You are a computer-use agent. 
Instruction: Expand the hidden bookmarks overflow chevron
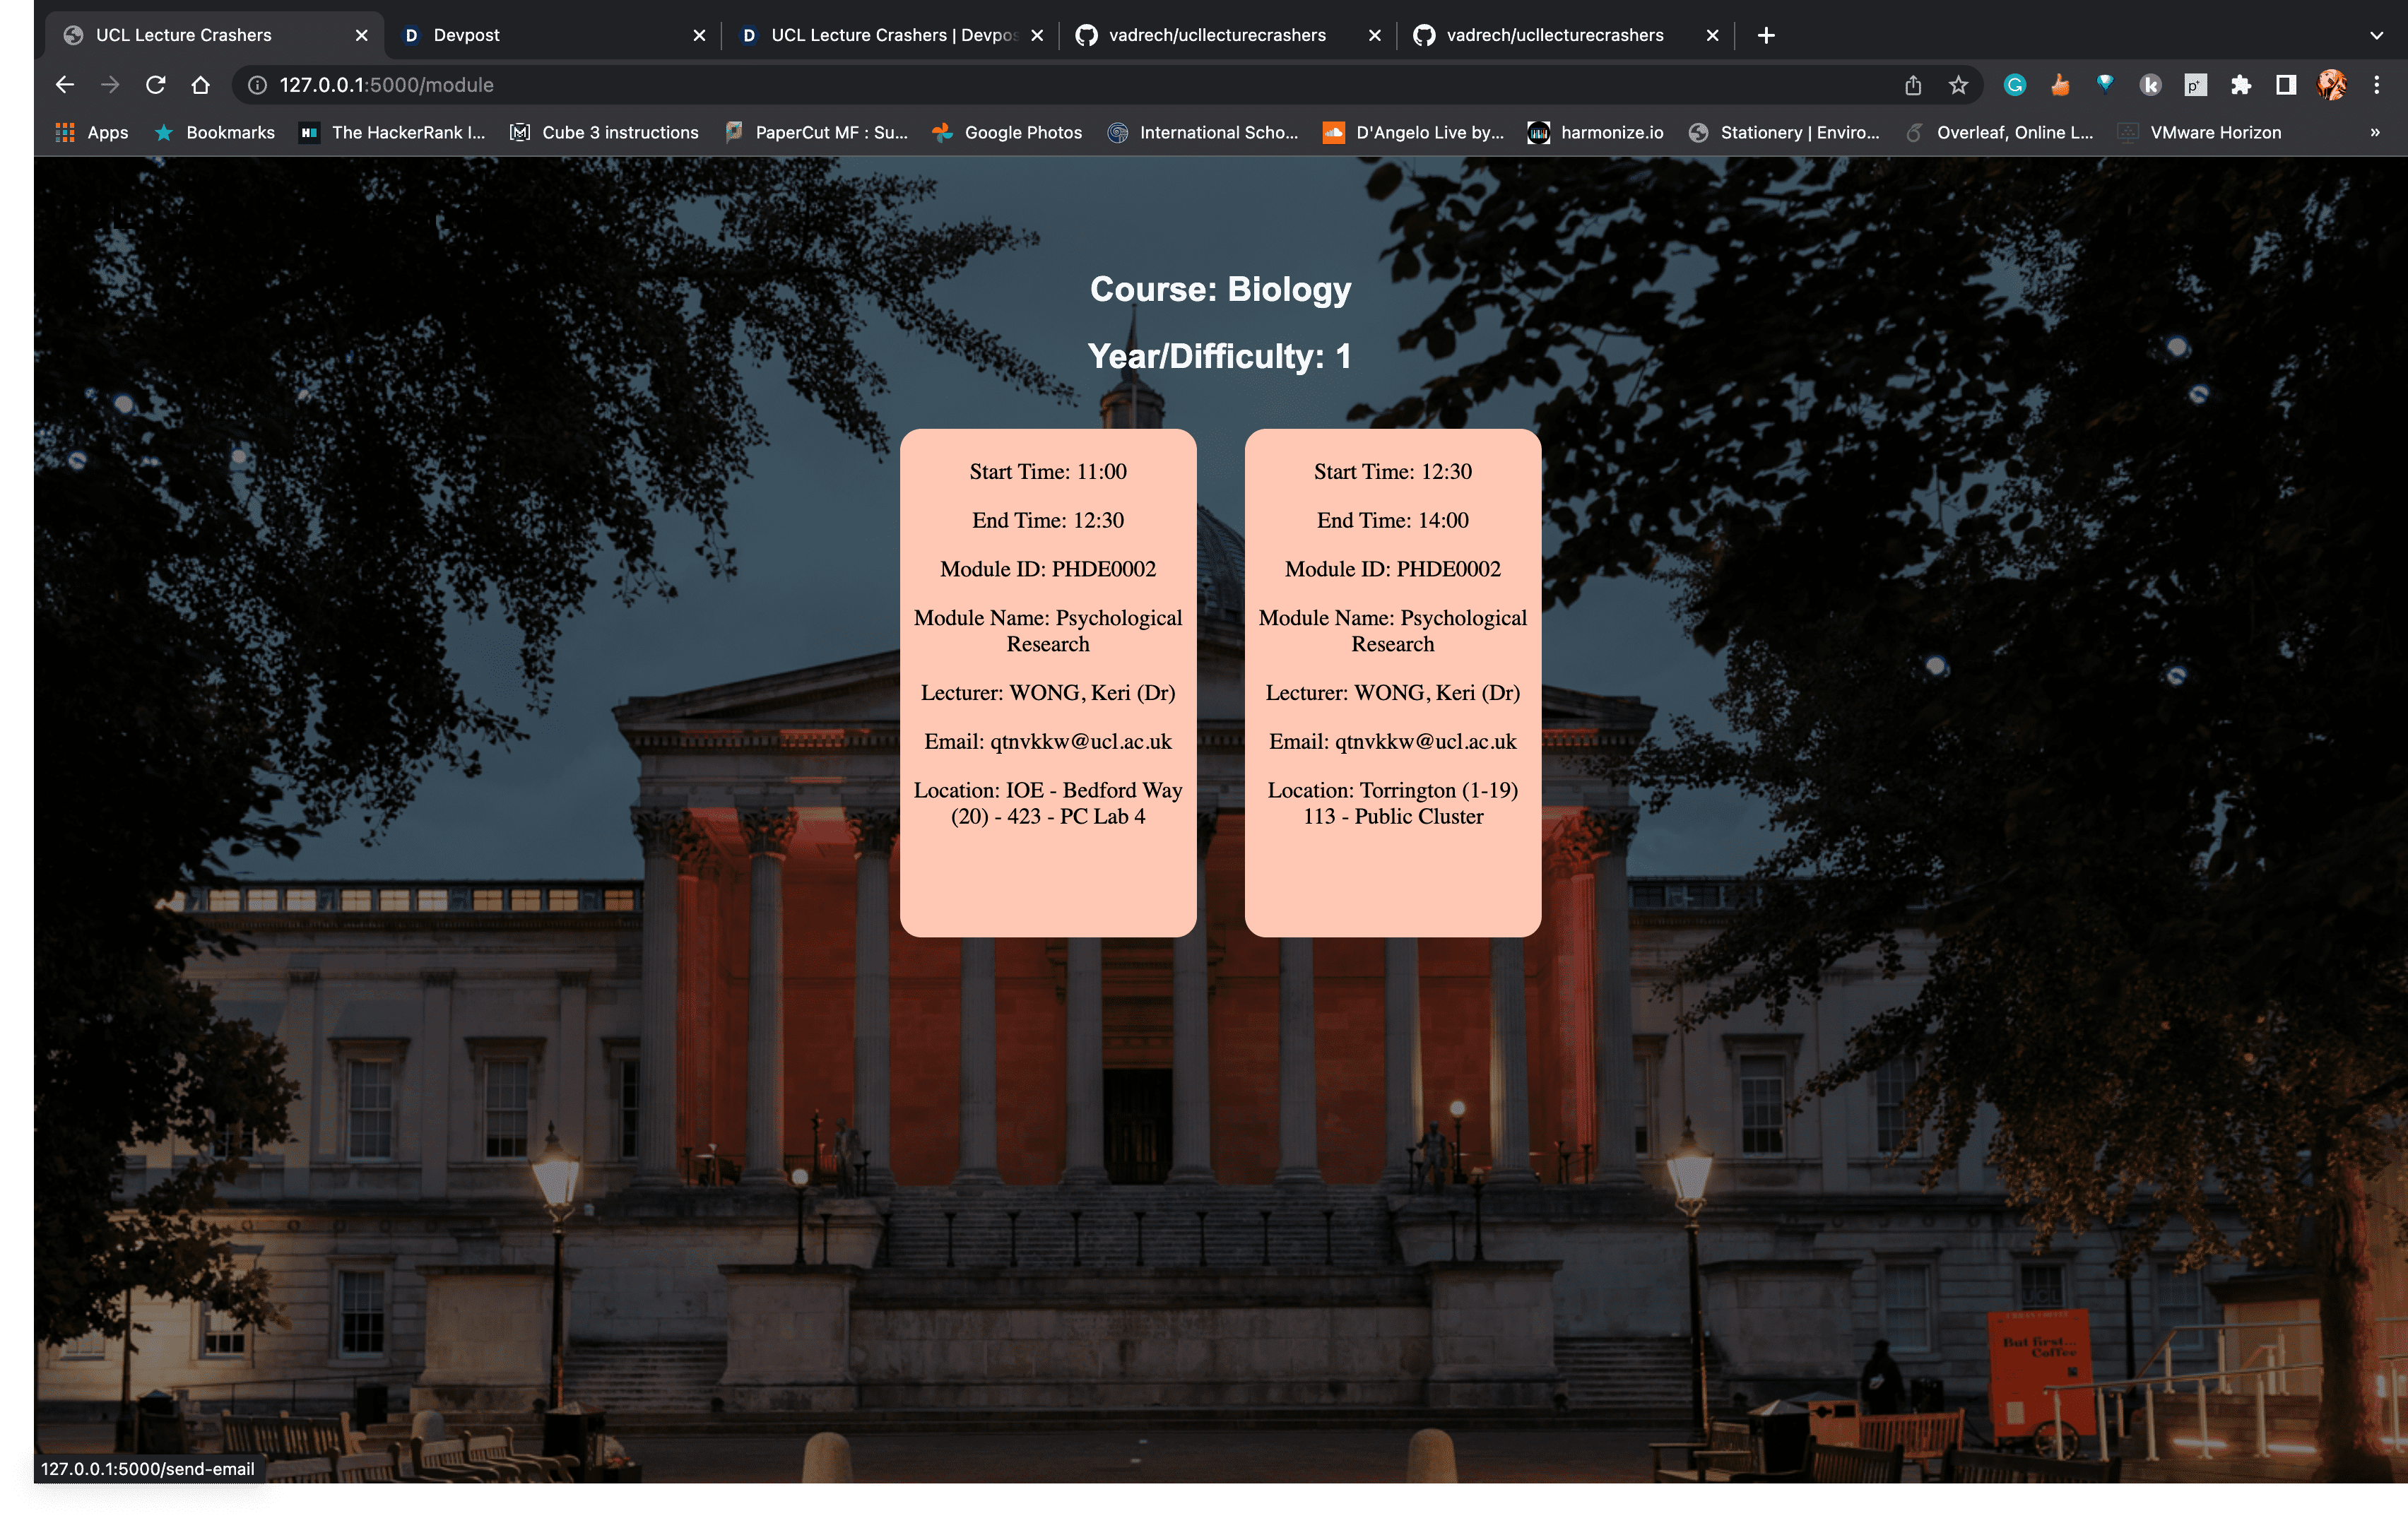[x=2374, y=132]
